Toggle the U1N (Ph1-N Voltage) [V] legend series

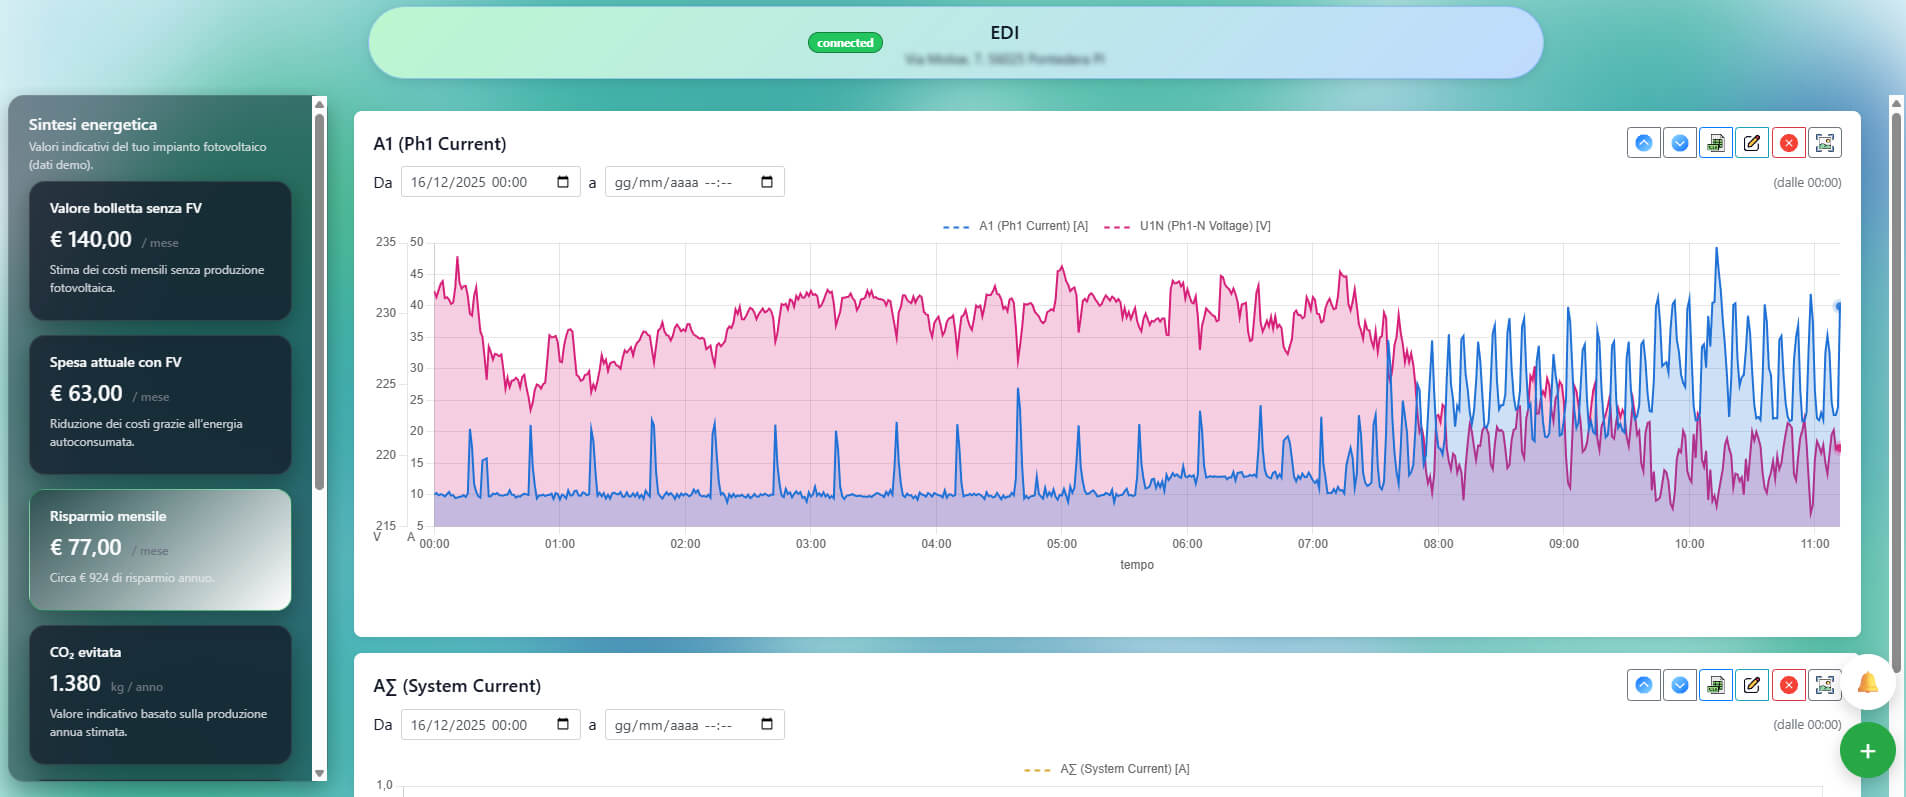[x=1187, y=226]
